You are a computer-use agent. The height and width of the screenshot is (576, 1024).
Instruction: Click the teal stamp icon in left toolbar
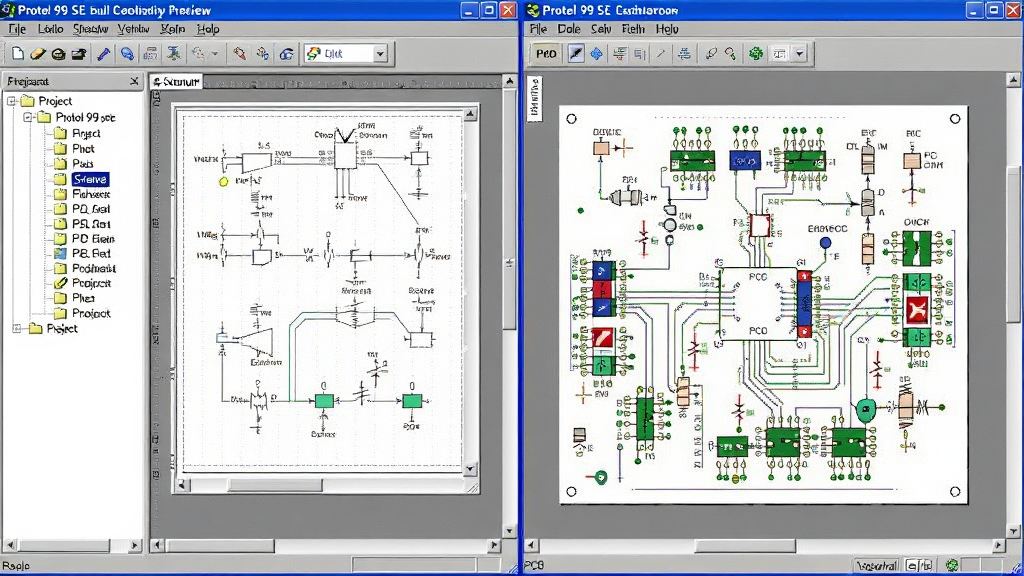pos(173,54)
